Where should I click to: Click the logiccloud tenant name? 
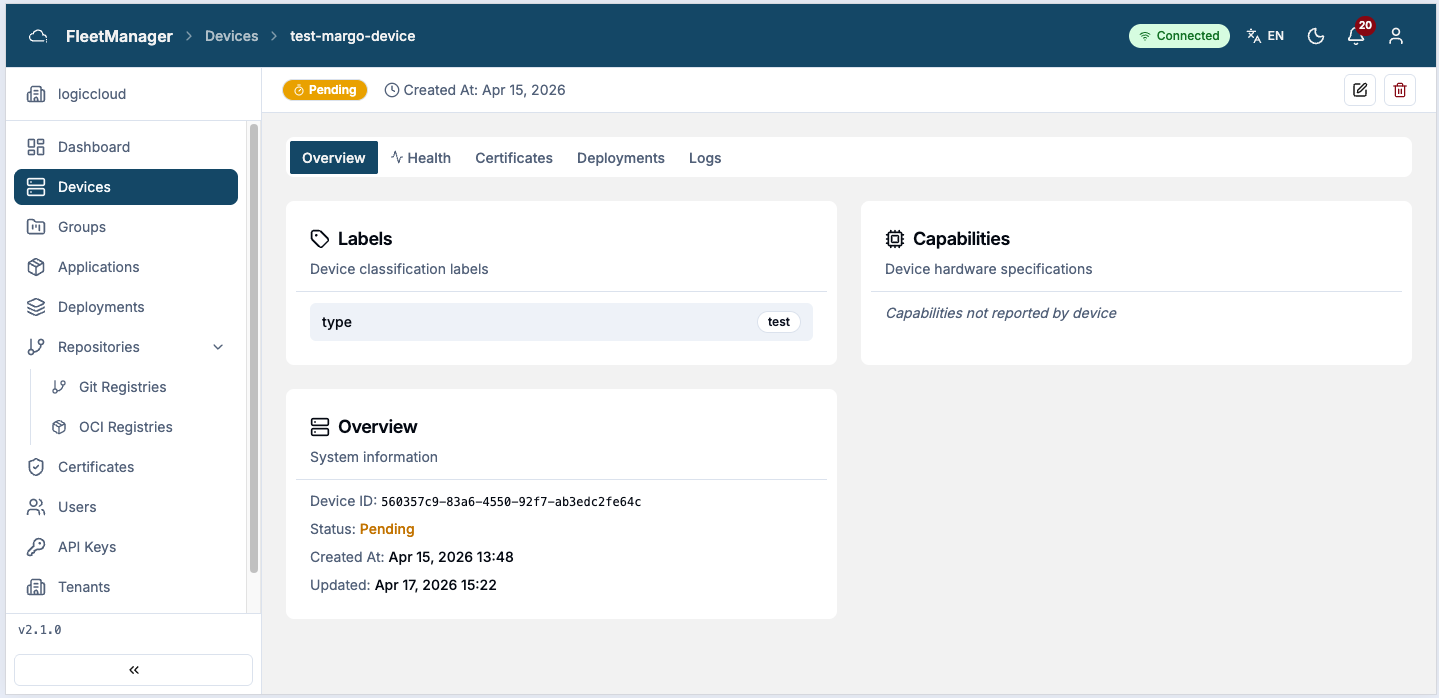coord(92,94)
